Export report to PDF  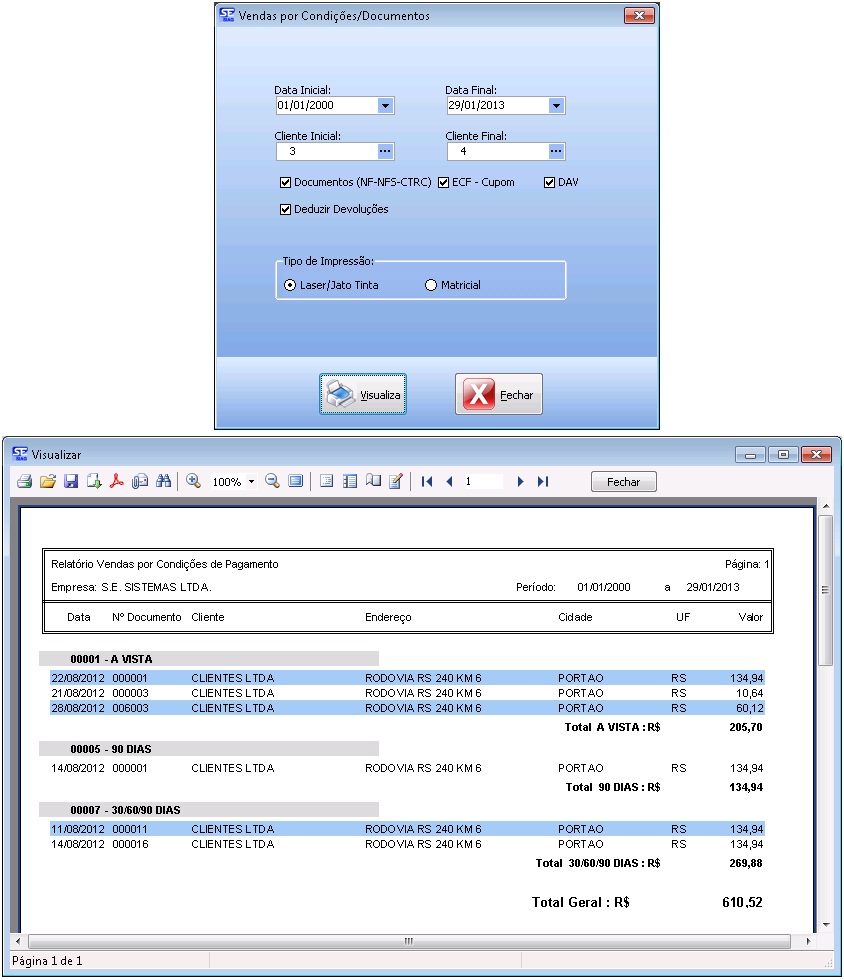click(x=117, y=482)
